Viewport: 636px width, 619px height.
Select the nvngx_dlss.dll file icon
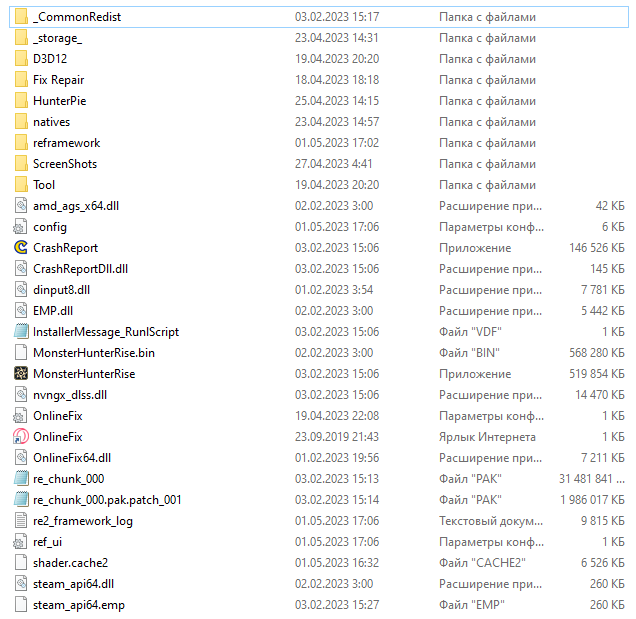coord(21,395)
